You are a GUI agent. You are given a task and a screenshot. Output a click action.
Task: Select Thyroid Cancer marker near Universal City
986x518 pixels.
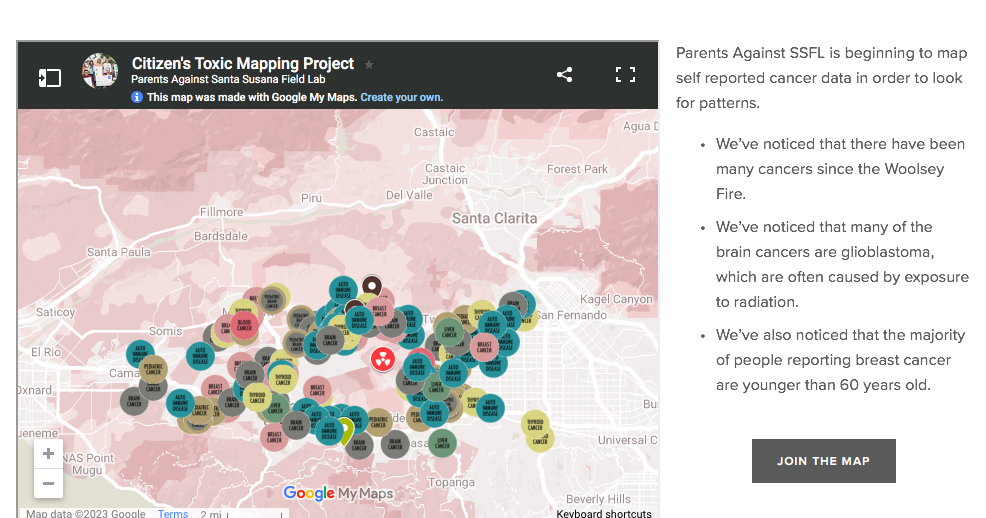[535, 425]
